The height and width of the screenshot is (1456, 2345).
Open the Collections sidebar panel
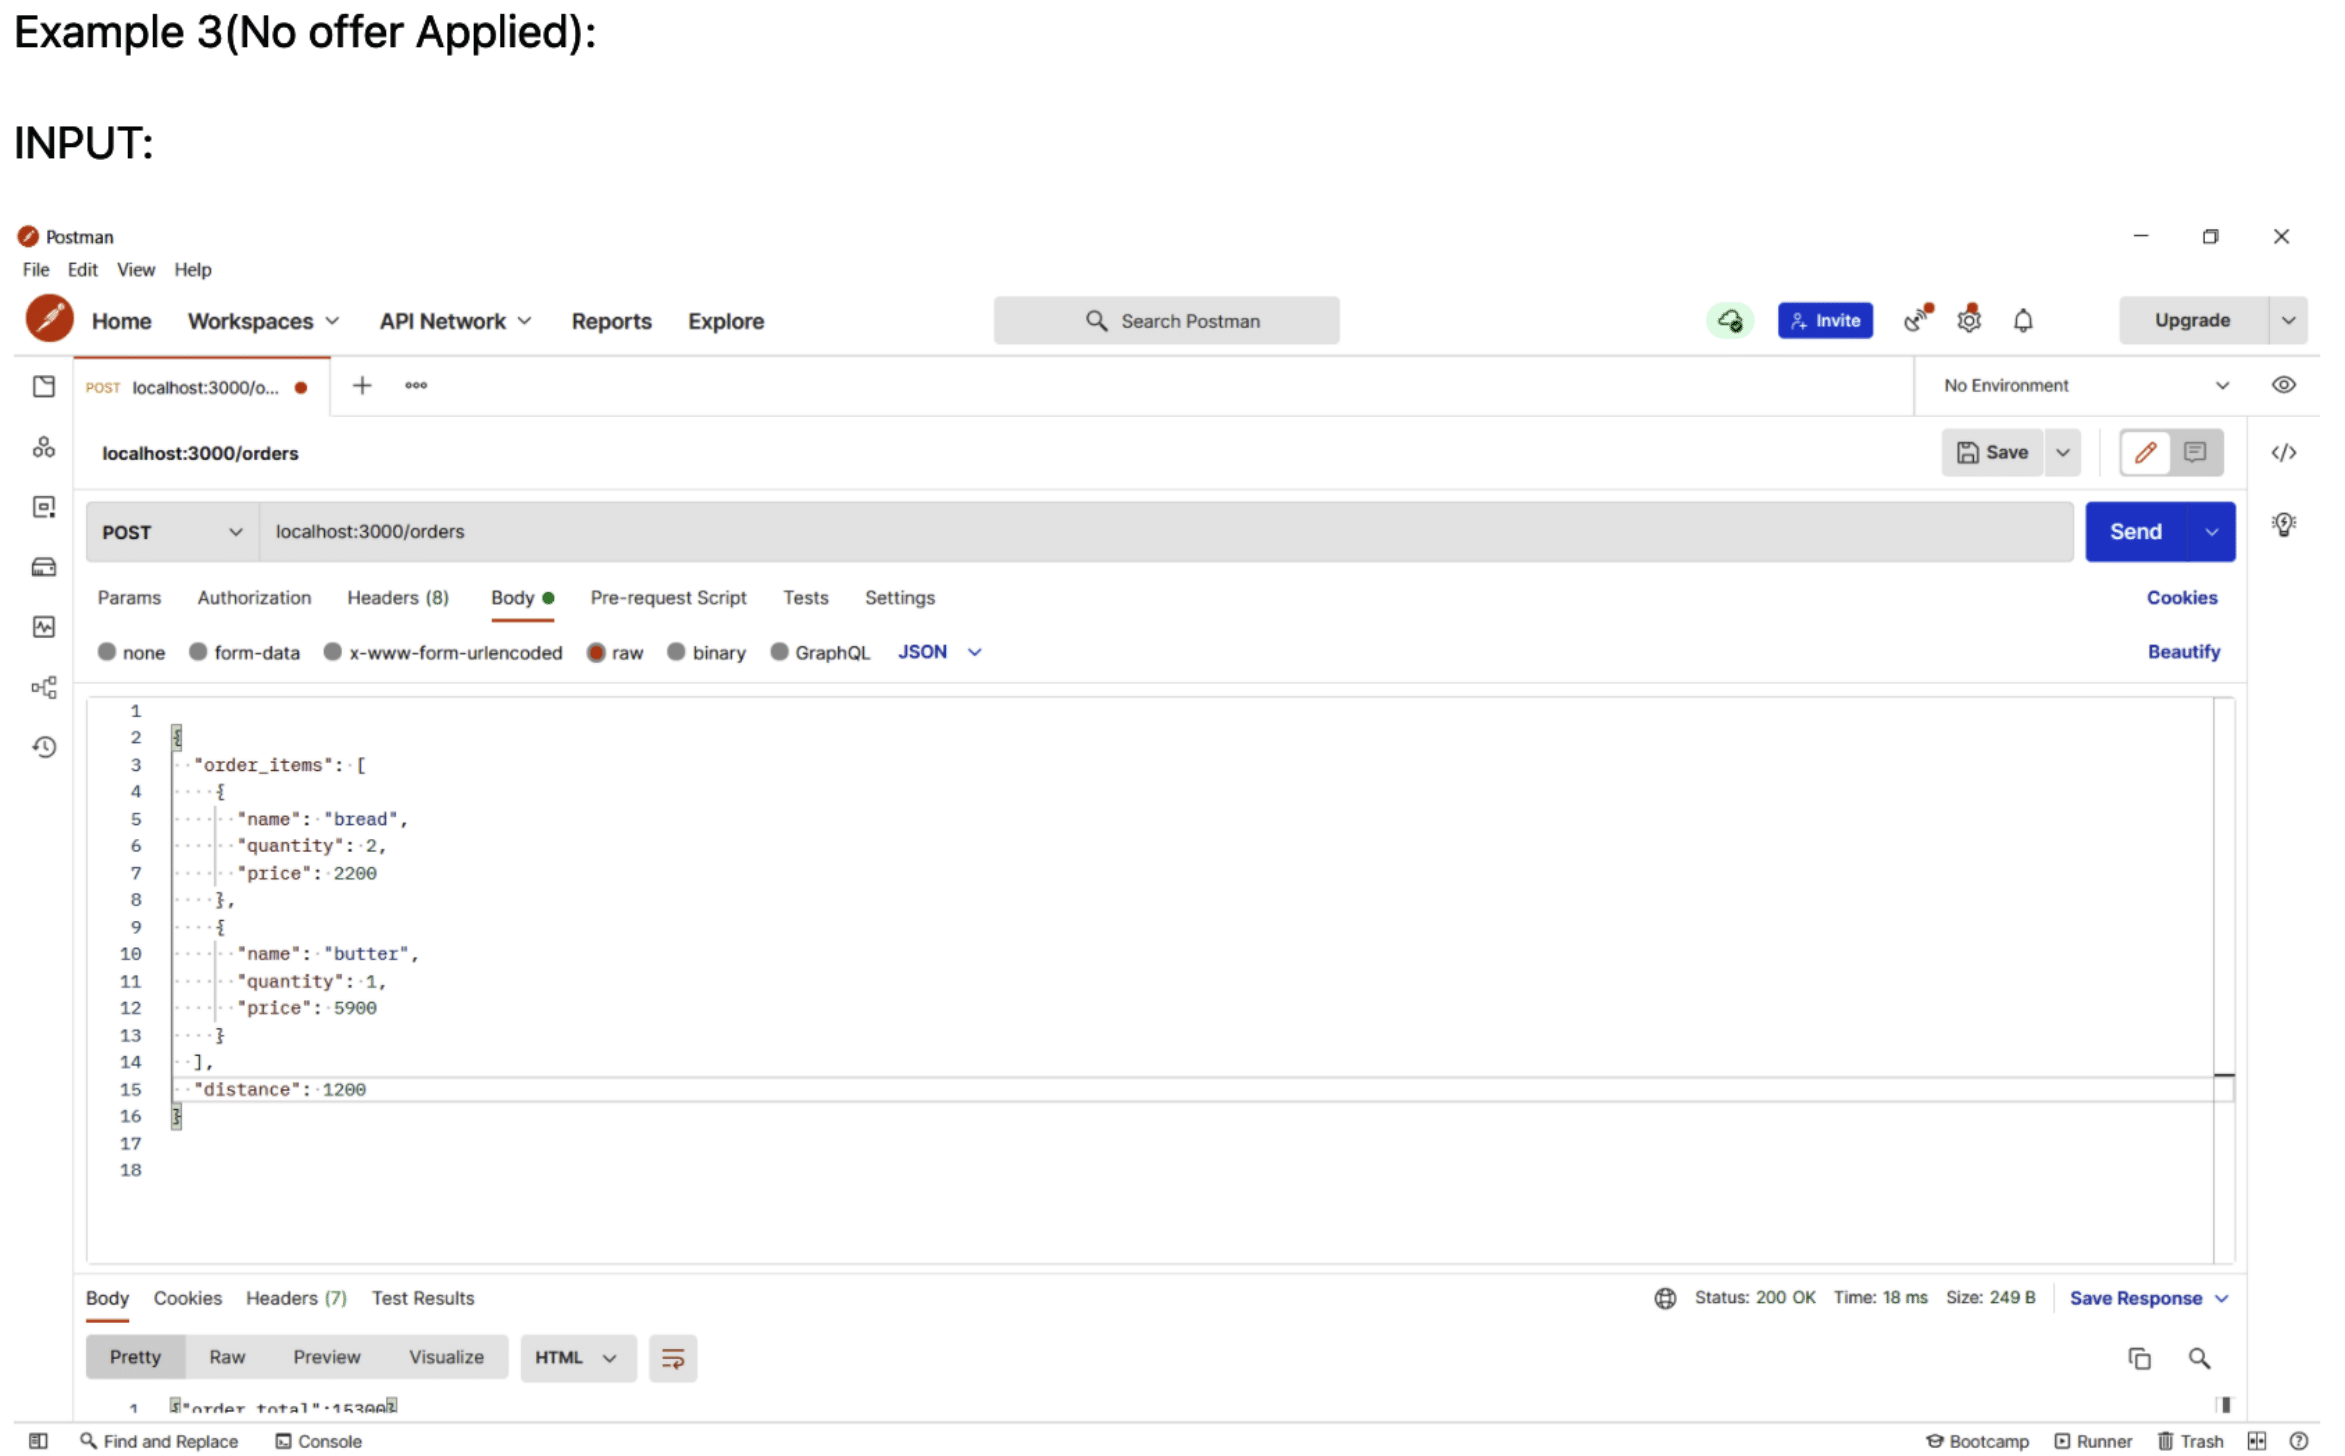44,386
